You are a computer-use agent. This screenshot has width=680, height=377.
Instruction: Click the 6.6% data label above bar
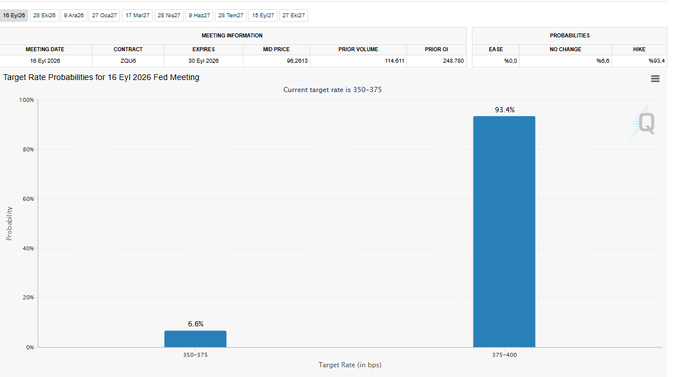coord(196,324)
